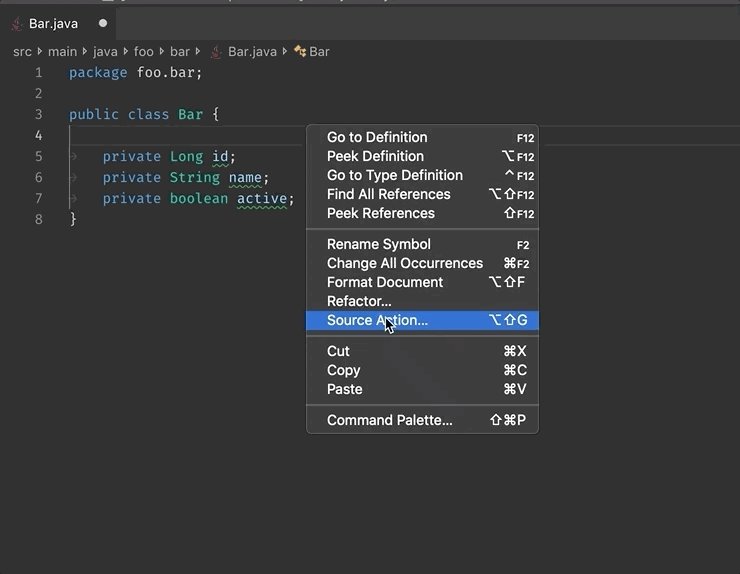740x574 pixels.
Task: Click the unsaved dot on Bar.java tab
Action: click(103, 23)
